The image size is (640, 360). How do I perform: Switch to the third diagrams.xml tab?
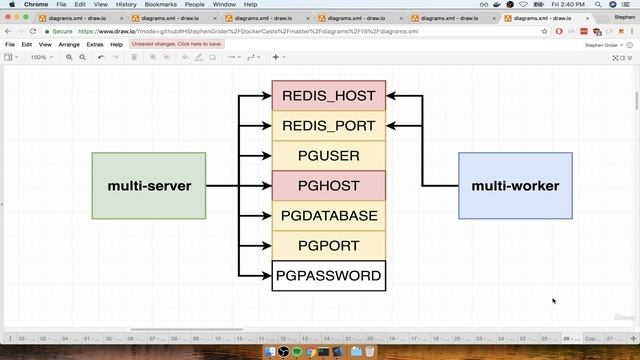point(267,18)
